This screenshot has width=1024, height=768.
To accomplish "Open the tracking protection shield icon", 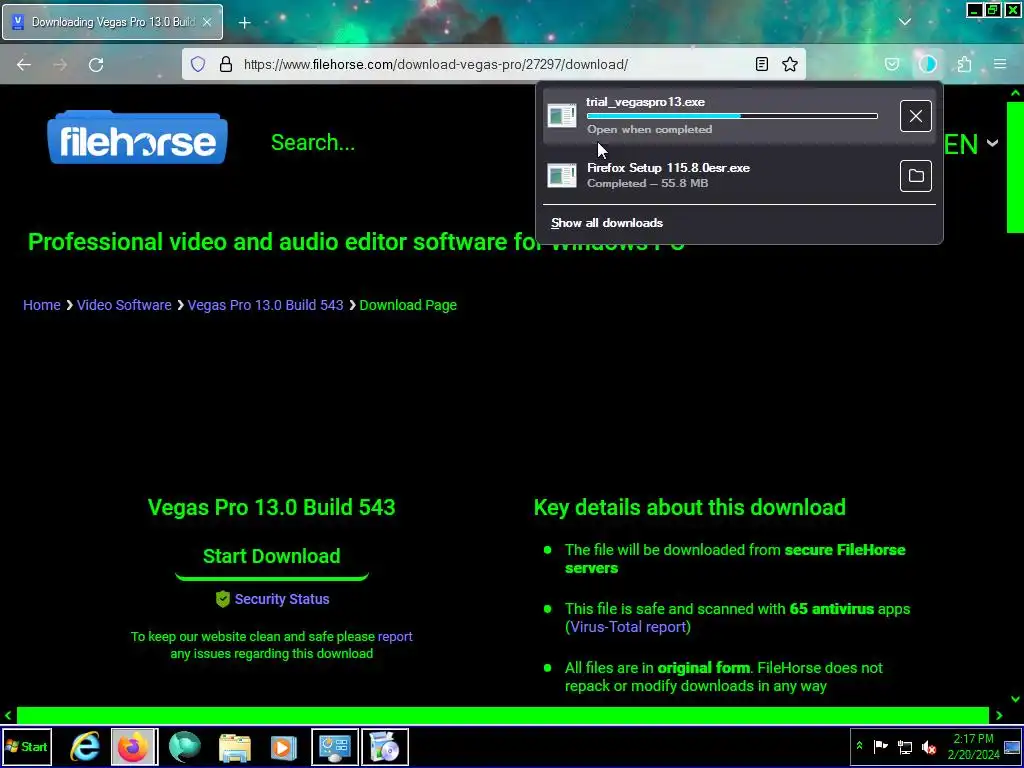I will [198, 64].
